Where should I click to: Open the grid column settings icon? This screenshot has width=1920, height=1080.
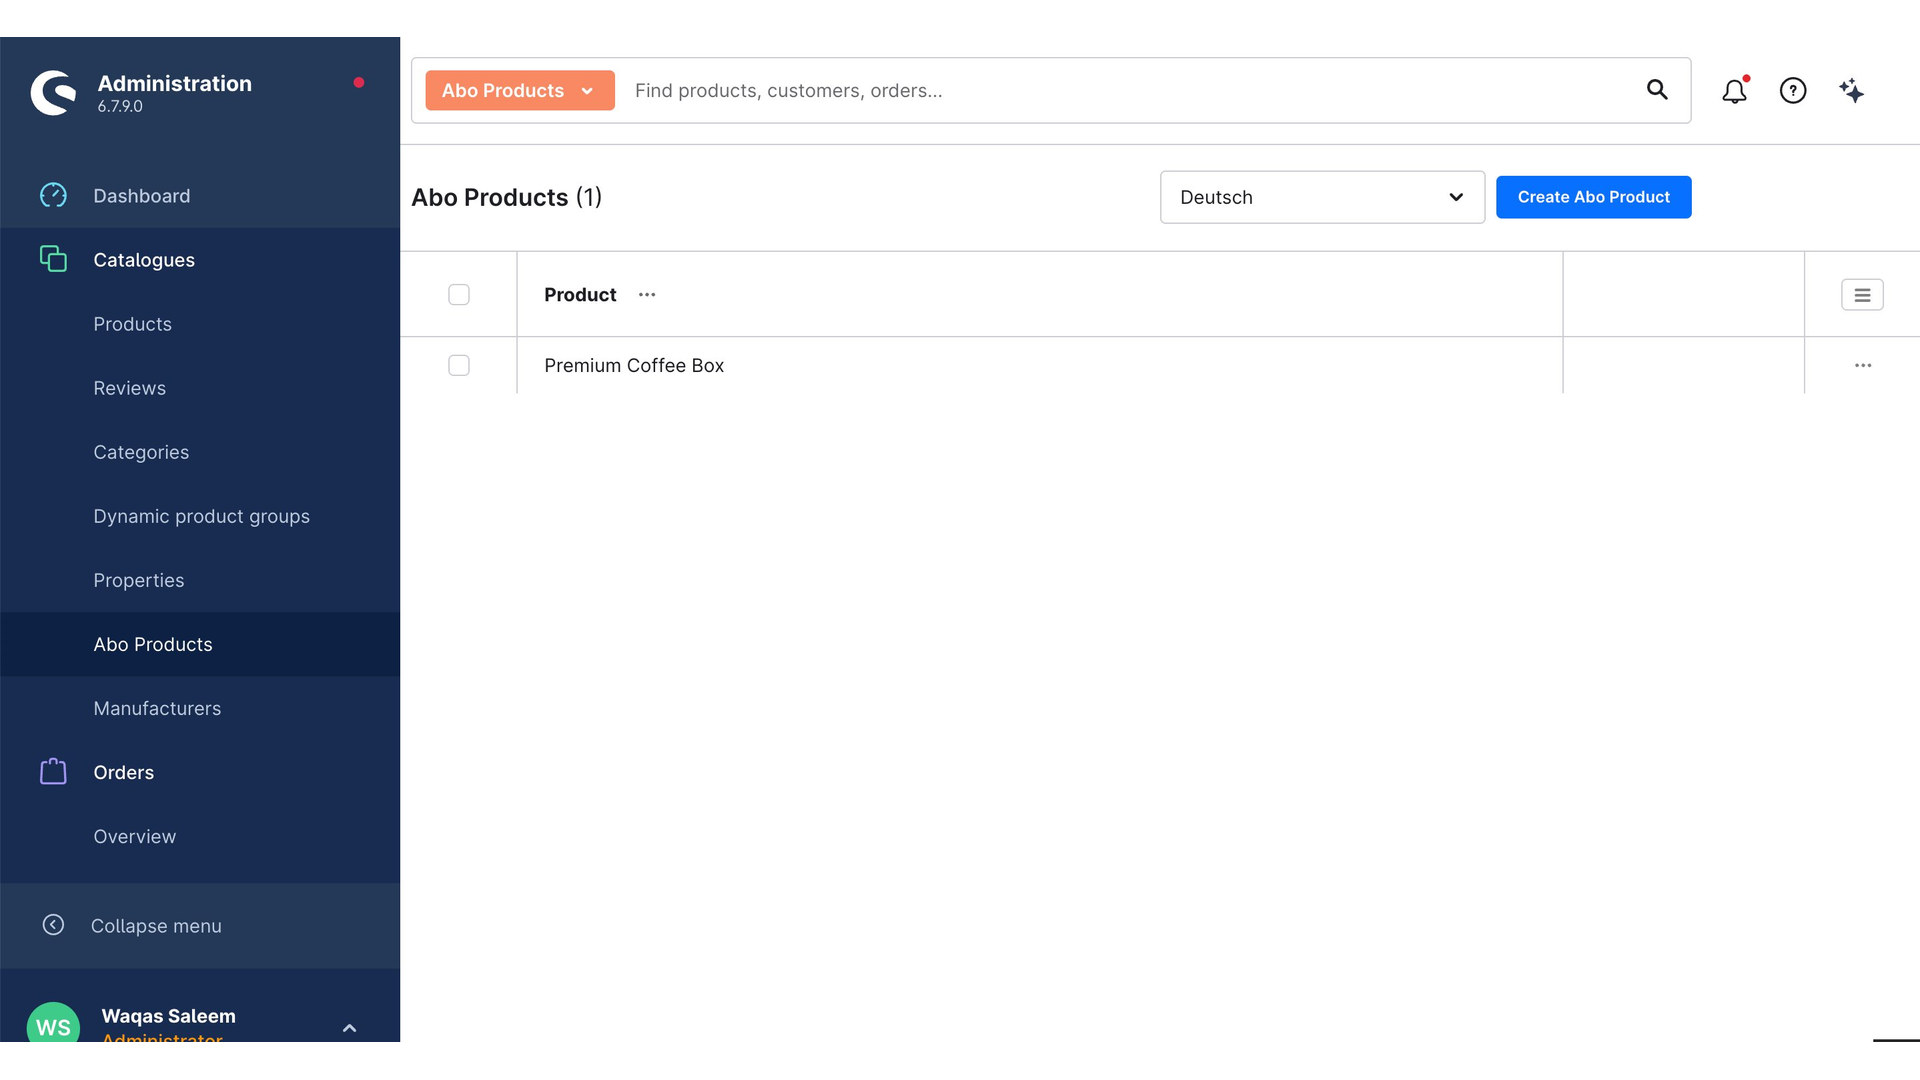[1862, 295]
